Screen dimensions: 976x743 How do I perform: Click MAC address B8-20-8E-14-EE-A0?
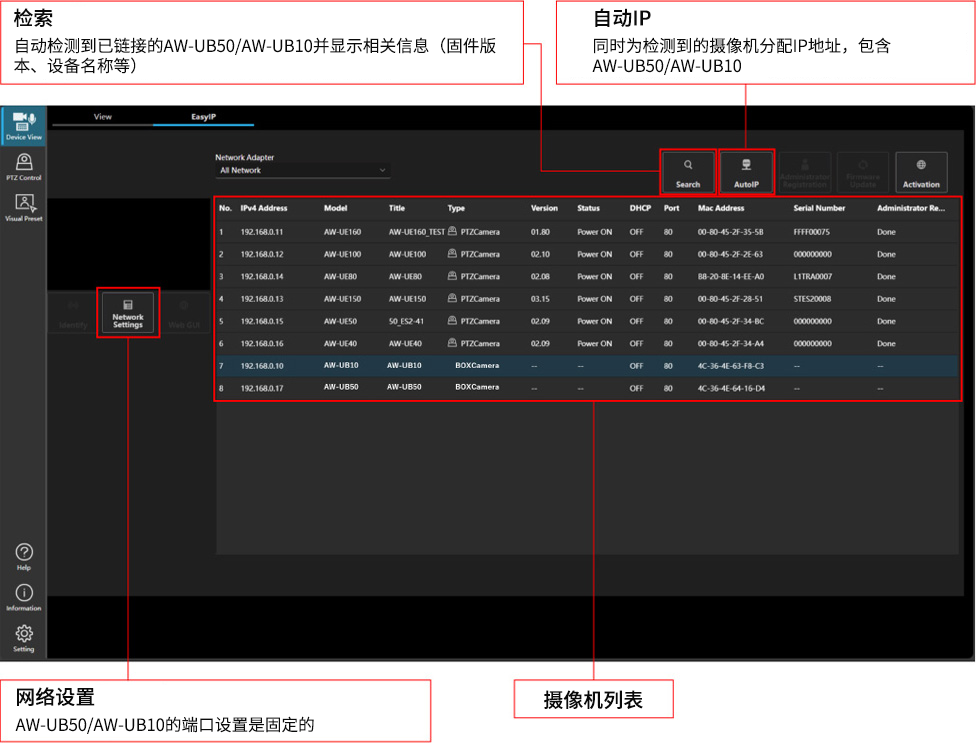[x=730, y=276]
